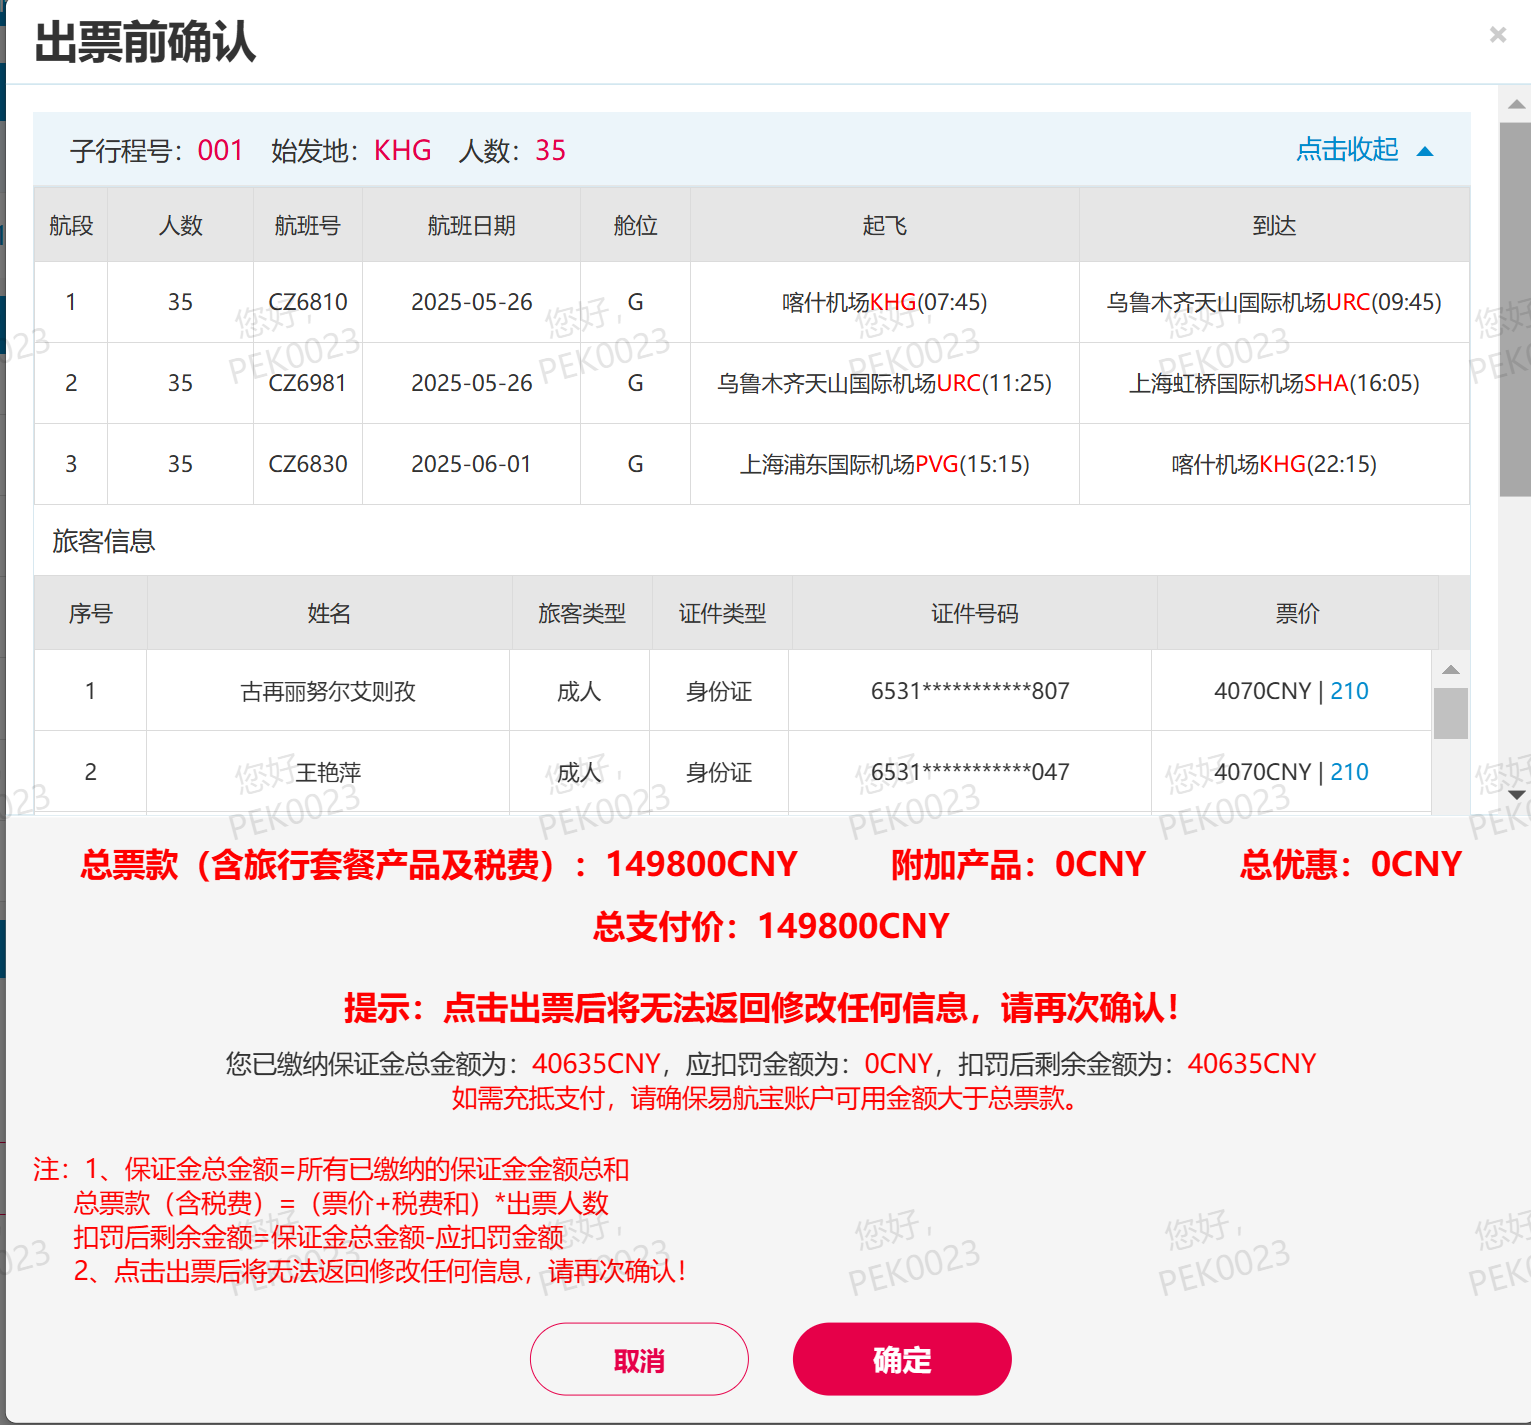Image resolution: width=1531 pixels, height=1425 pixels.
Task: Select flight number CZ6981 in segment 2
Action: tap(308, 383)
